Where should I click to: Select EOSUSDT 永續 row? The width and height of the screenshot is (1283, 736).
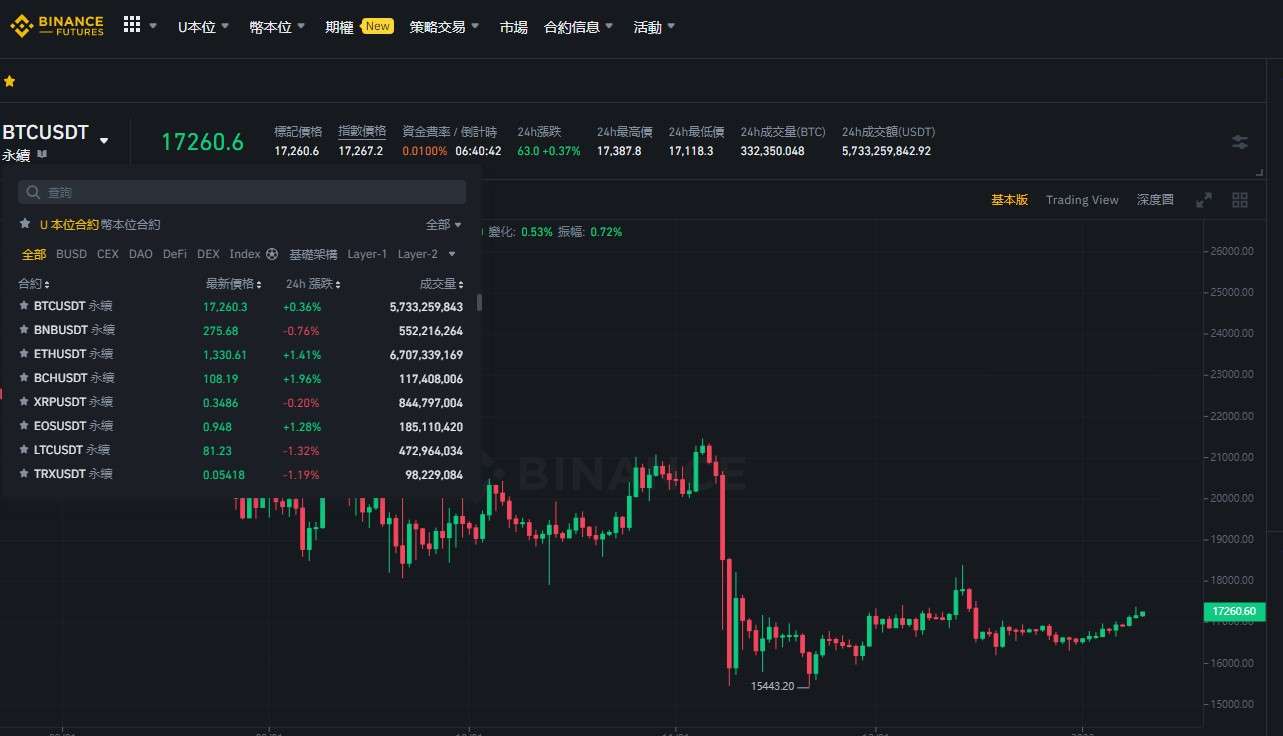241,426
